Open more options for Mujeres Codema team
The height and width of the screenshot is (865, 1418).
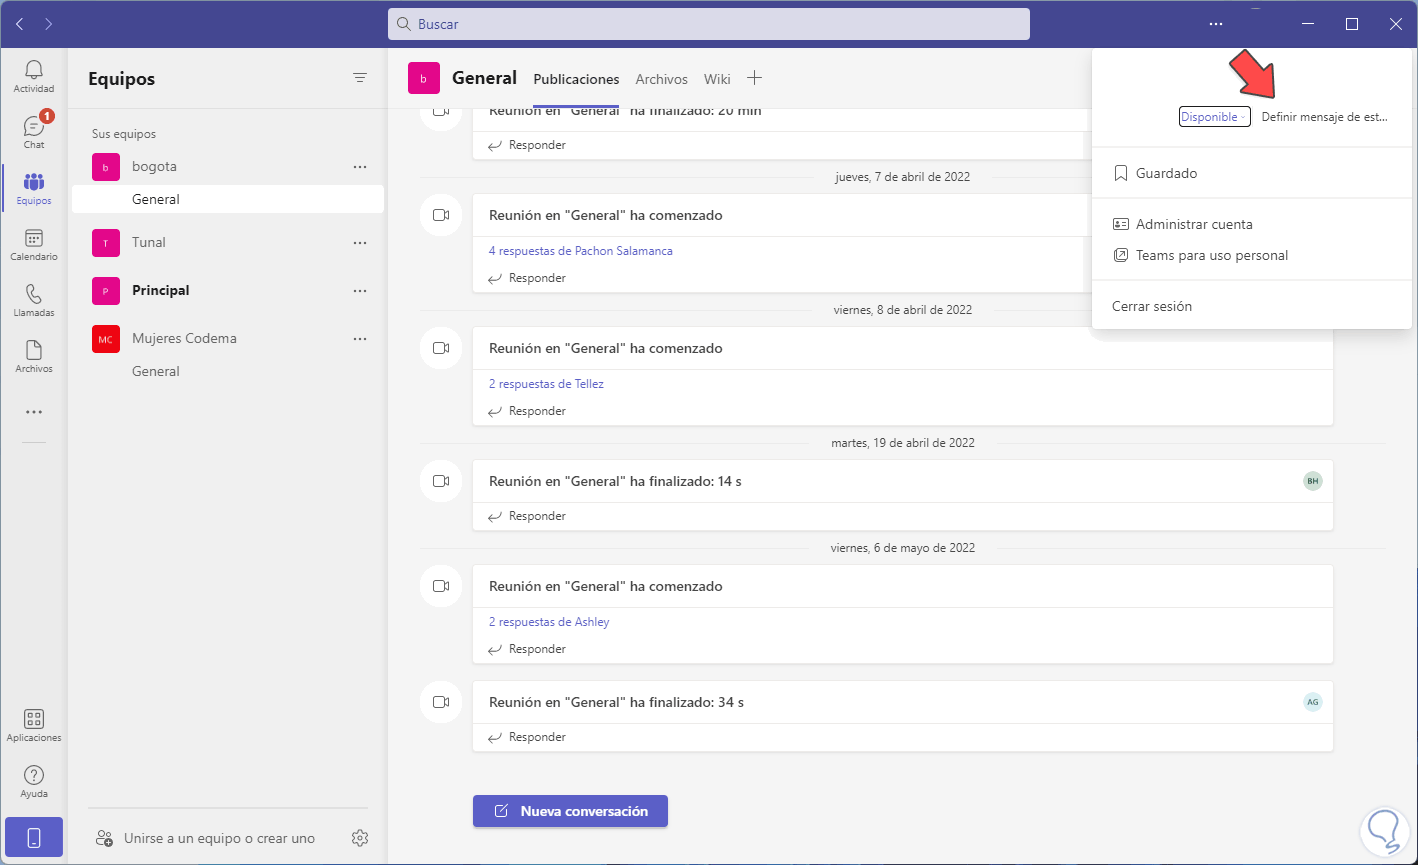(360, 339)
